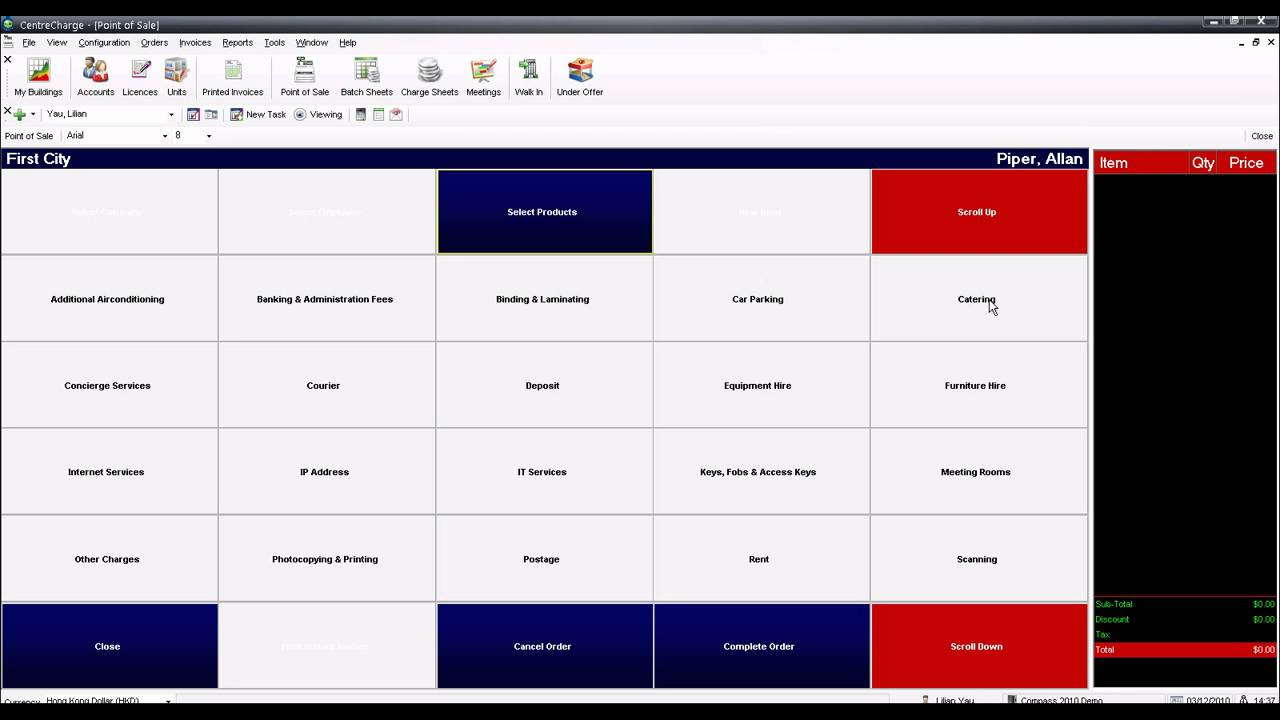Select Additional Airconditioning category
This screenshot has width=1280, height=720.
[x=109, y=299]
